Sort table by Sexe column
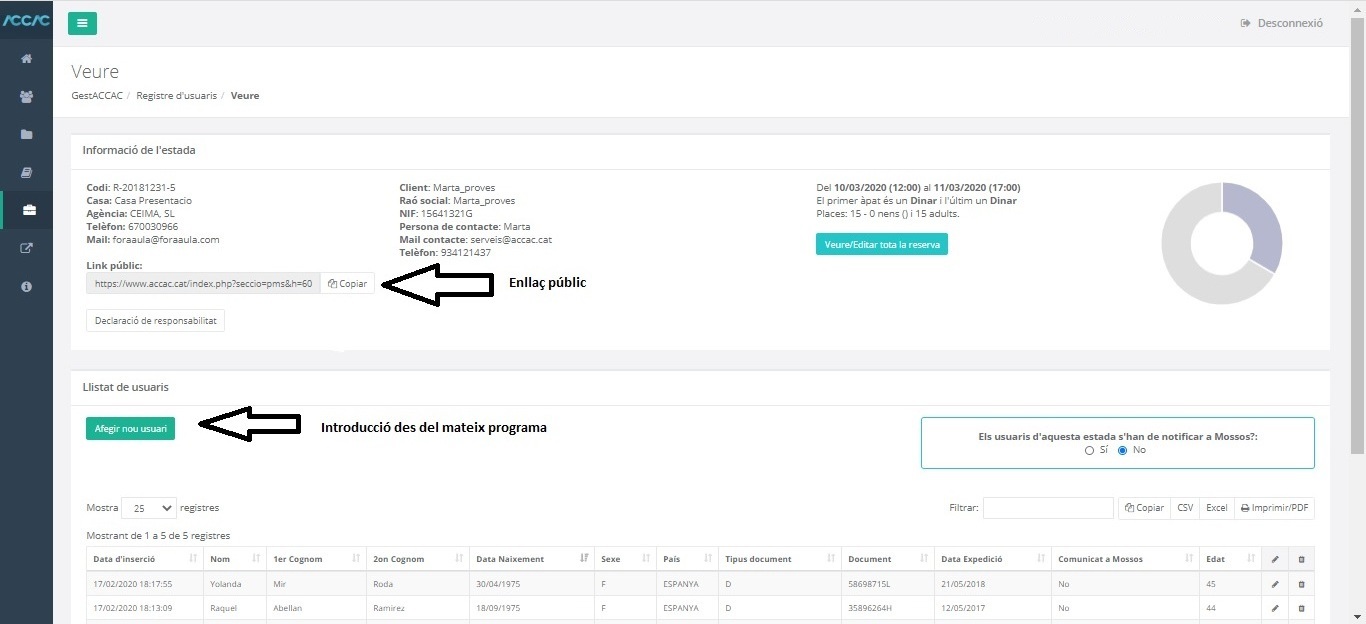The height and width of the screenshot is (624, 1366). [625, 559]
